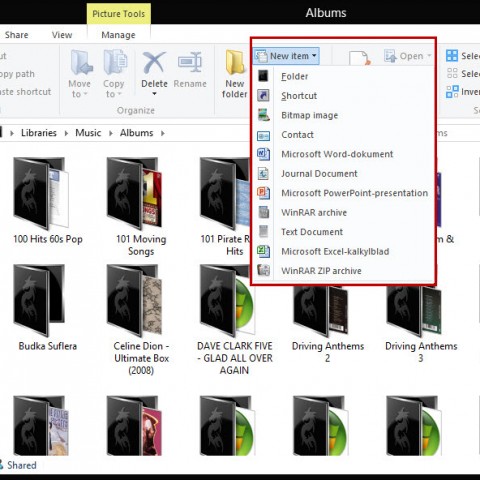Open the Open button dropdown arrow
This screenshot has height=480, width=480.
click(429, 56)
